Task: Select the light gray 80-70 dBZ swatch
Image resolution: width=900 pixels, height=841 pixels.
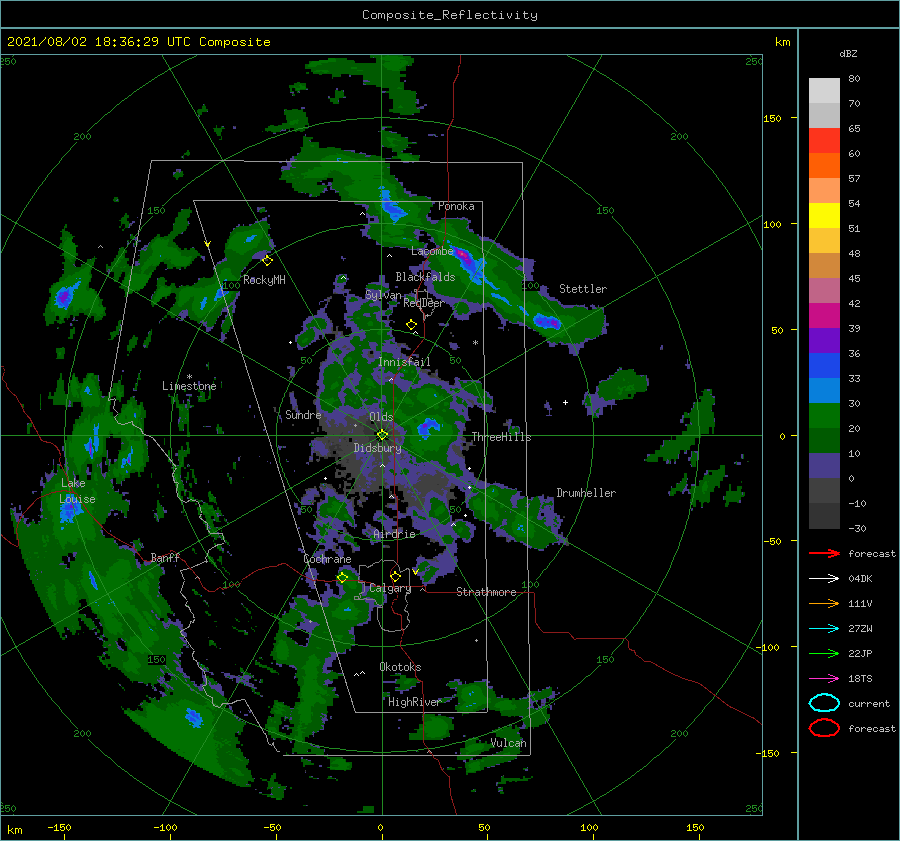Action: tap(824, 91)
